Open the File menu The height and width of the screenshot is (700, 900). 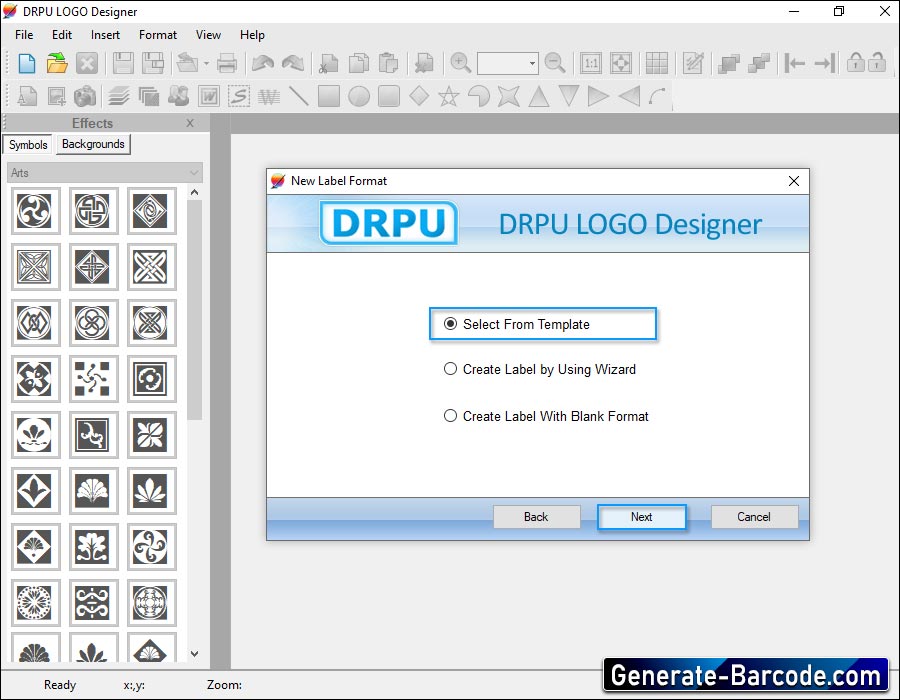click(x=24, y=35)
